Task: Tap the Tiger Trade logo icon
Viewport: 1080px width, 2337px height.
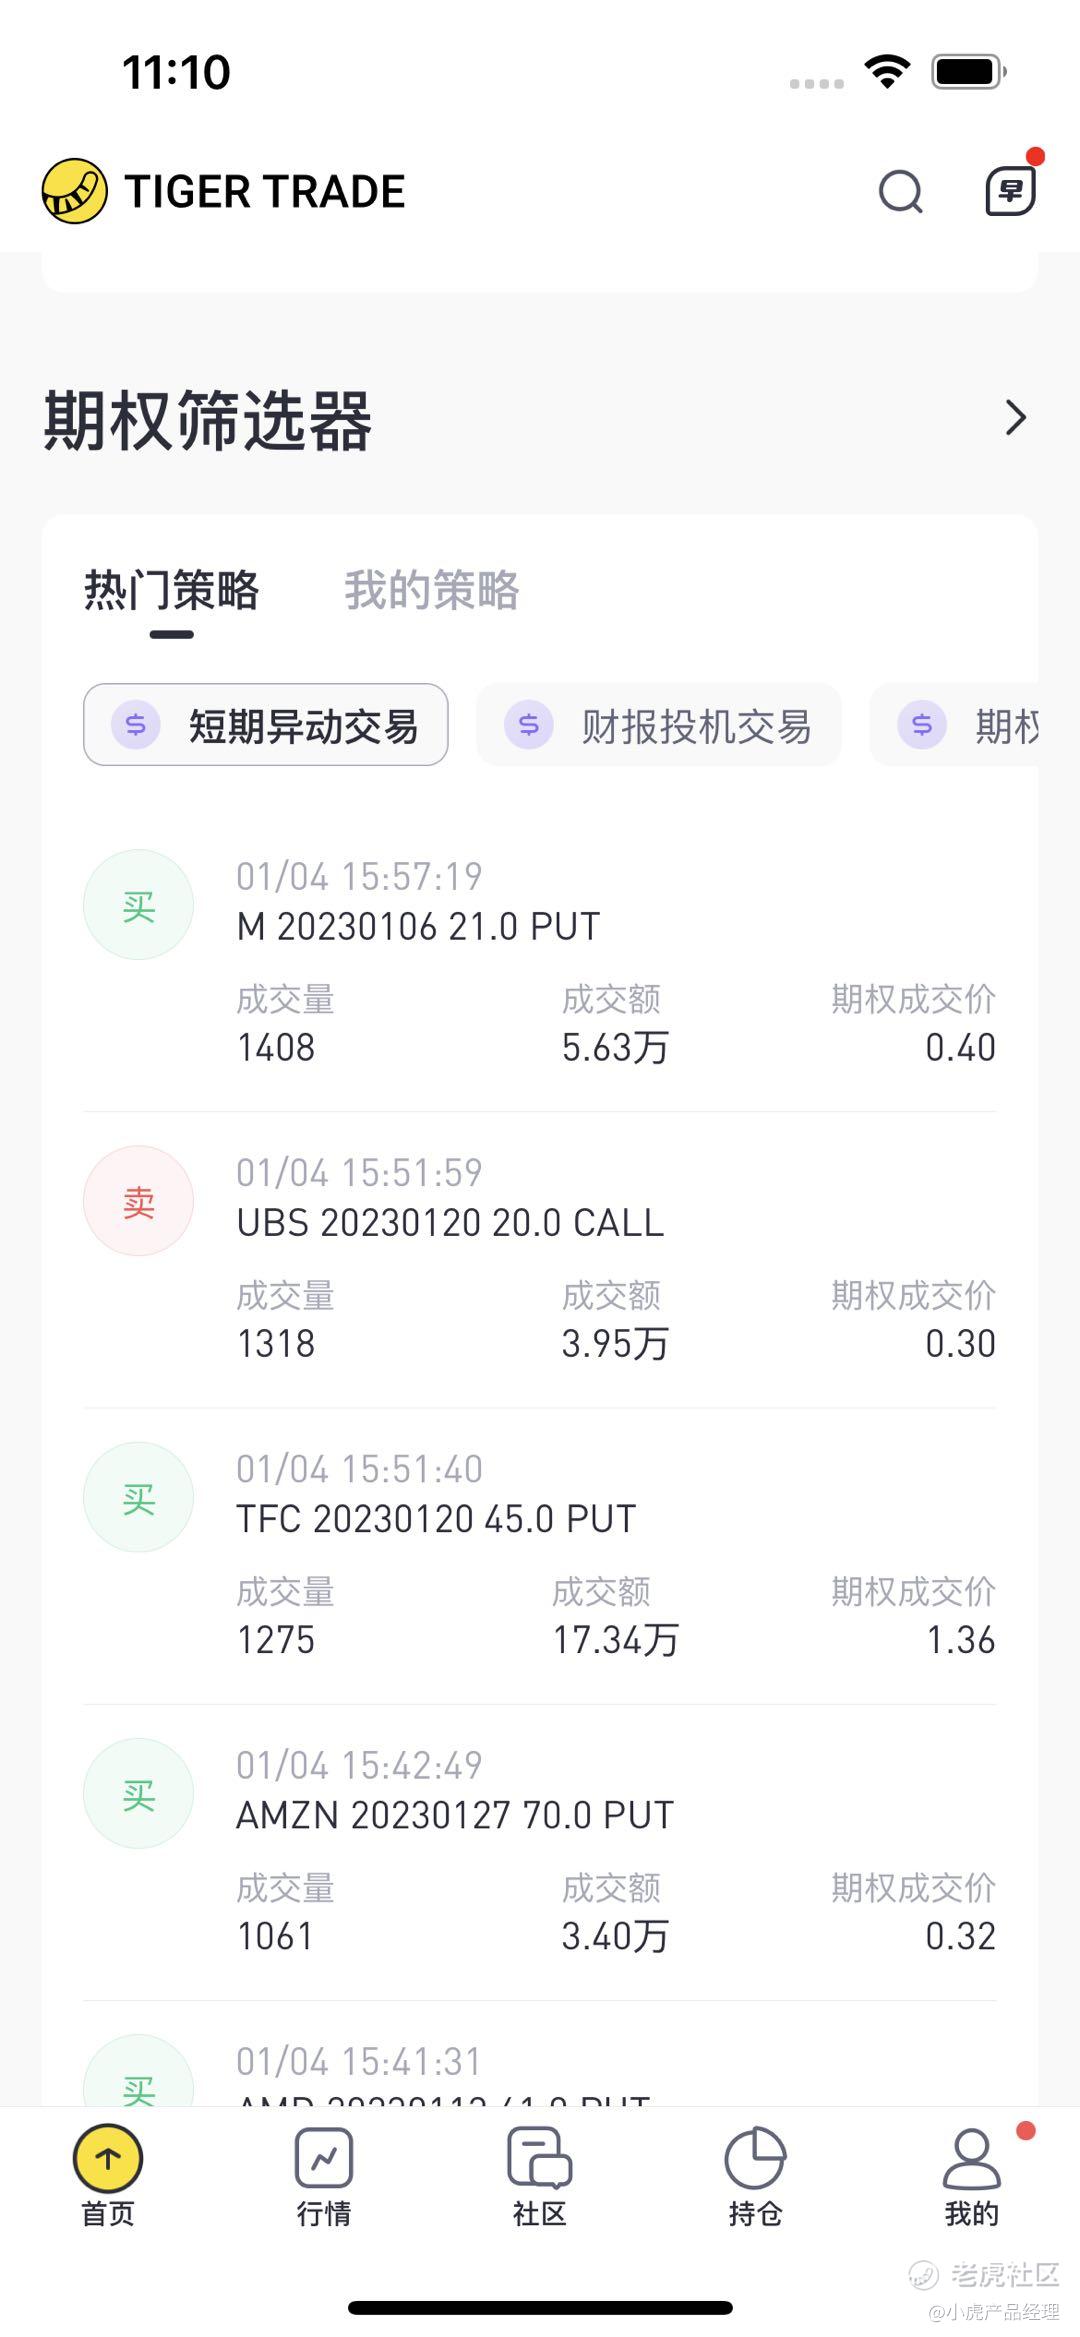Action: [74, 191]
